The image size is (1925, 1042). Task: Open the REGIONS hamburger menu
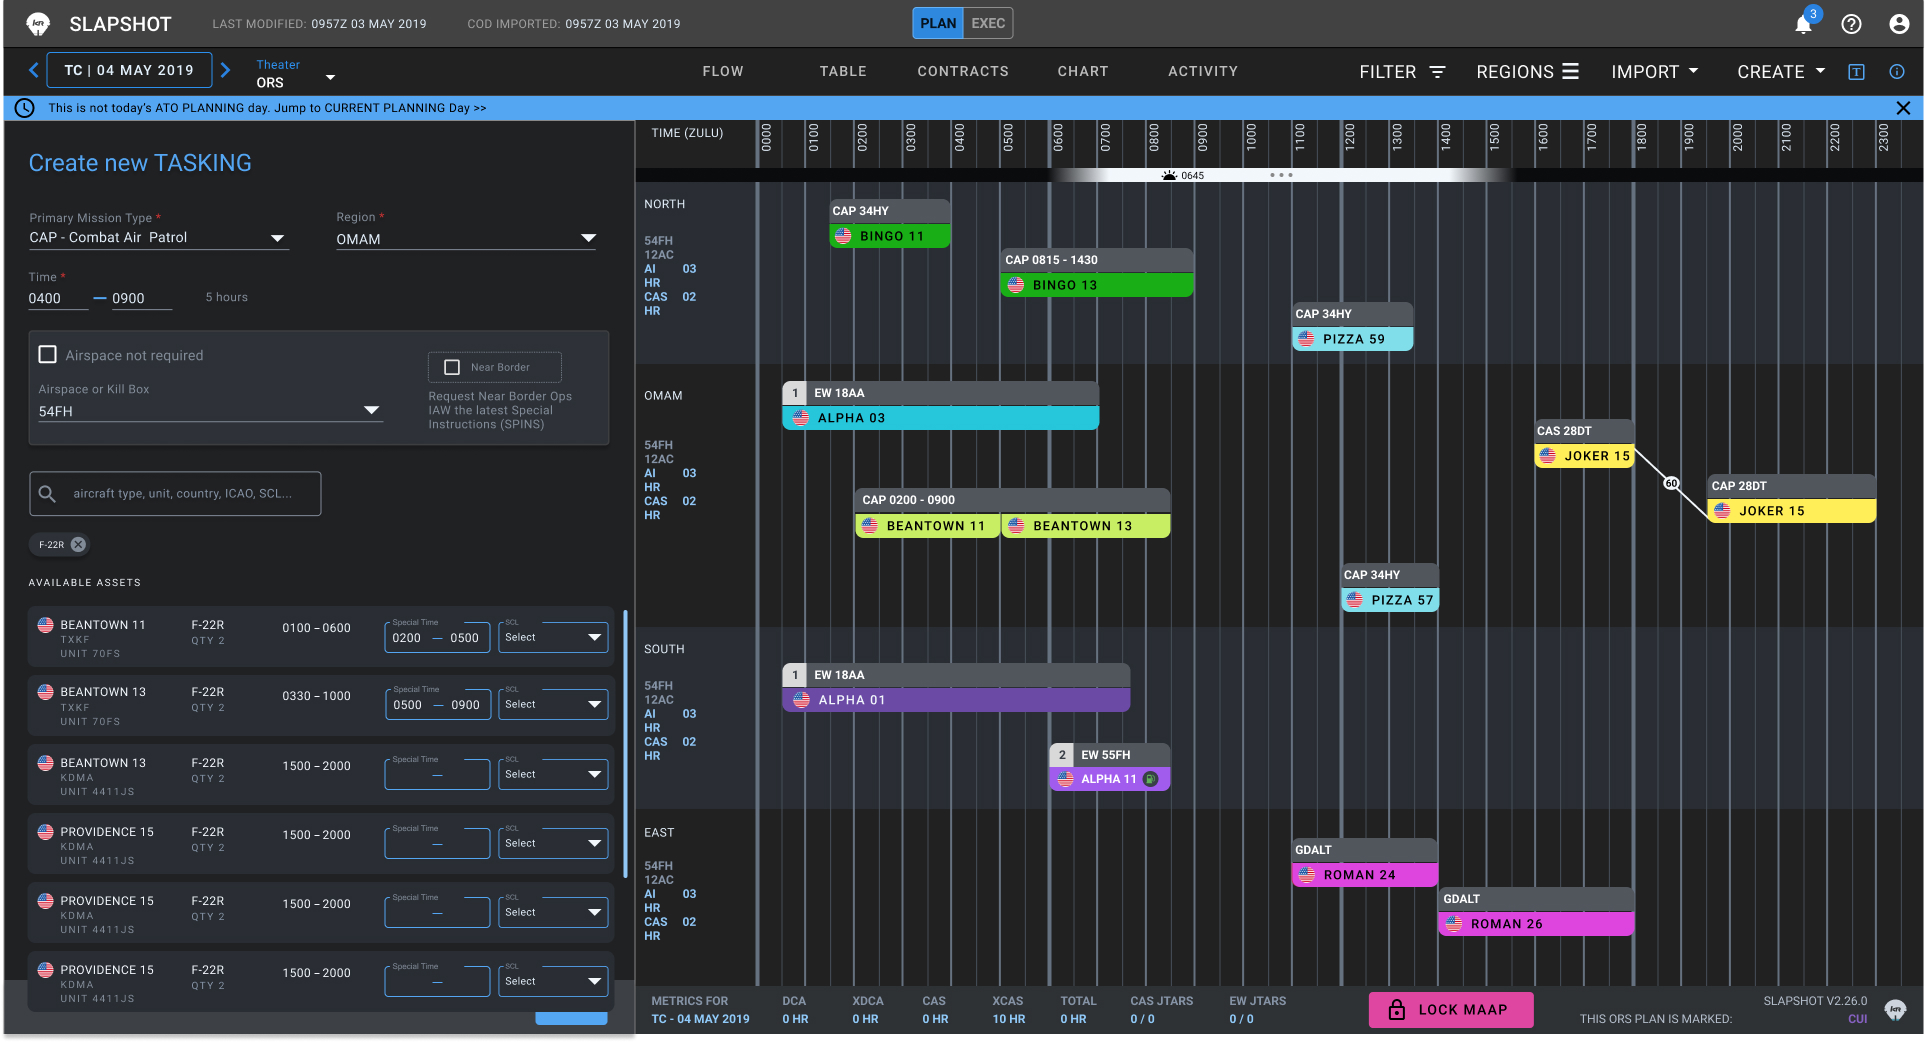click(x=1571, y=71)
